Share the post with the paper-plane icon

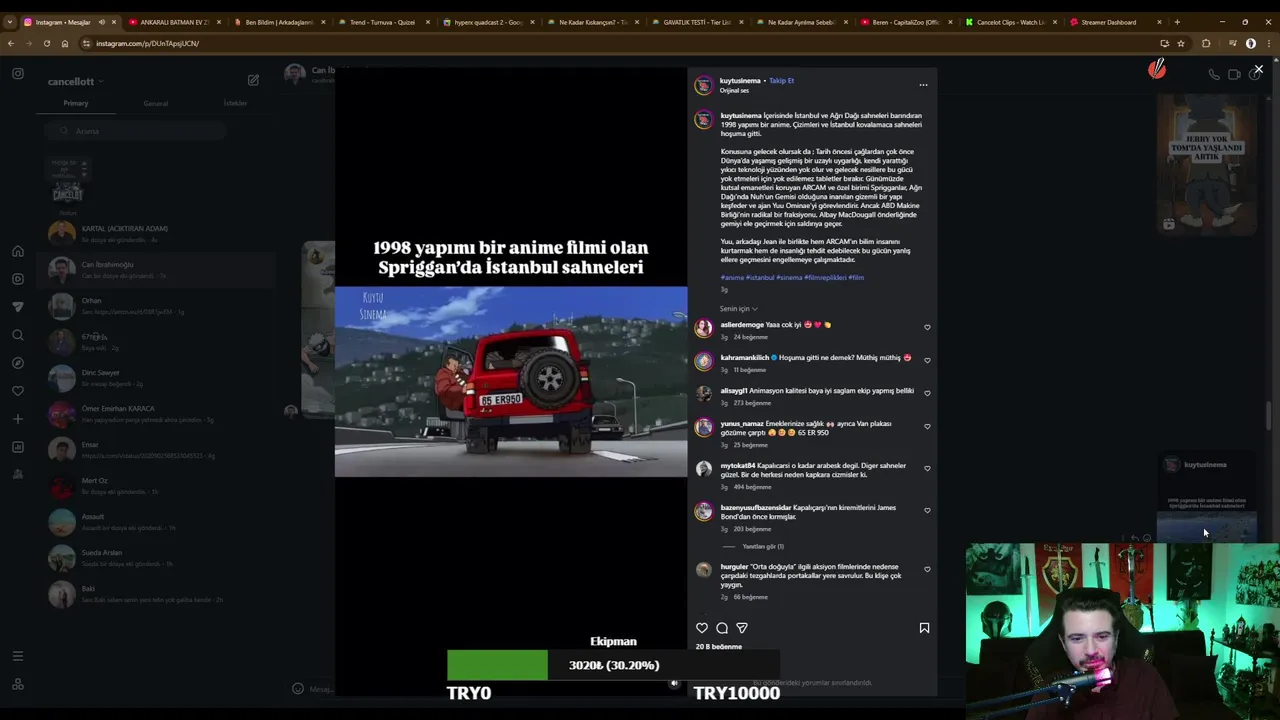[x=742, y=628]
